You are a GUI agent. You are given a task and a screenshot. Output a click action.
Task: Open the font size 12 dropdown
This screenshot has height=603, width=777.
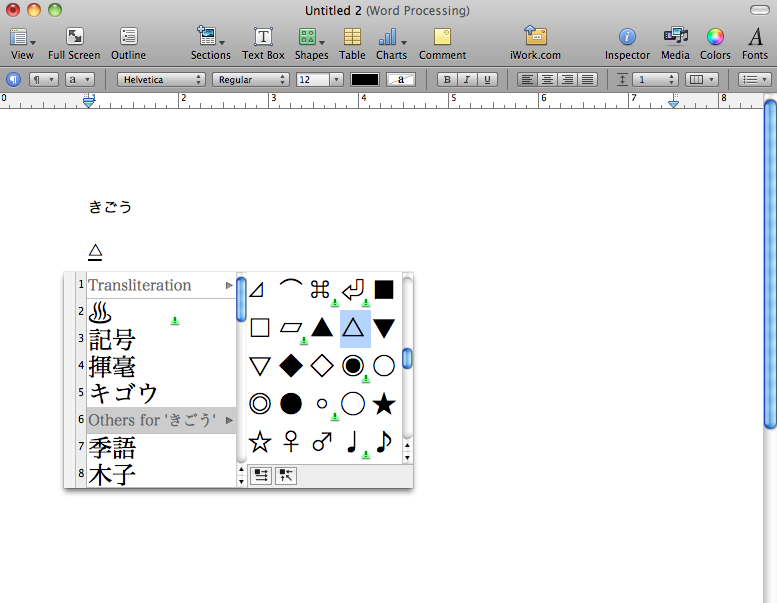(319, 80)
